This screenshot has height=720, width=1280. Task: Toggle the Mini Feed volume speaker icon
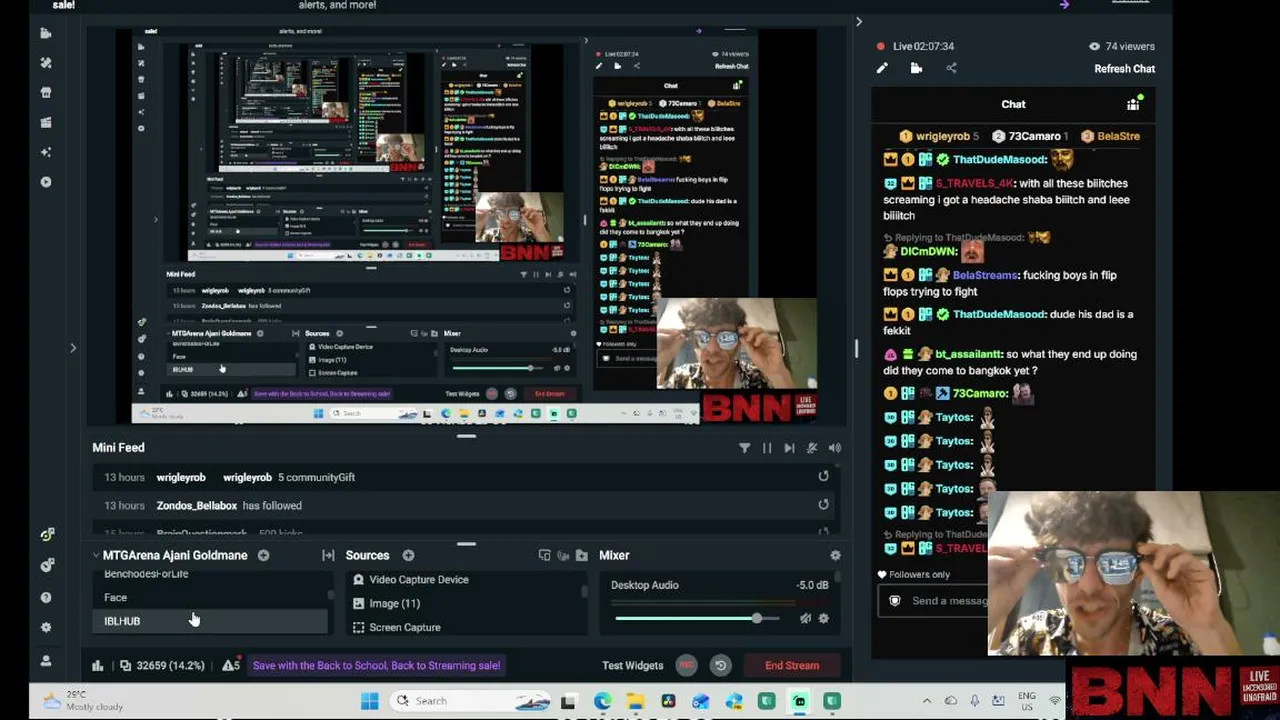(835, 448)
